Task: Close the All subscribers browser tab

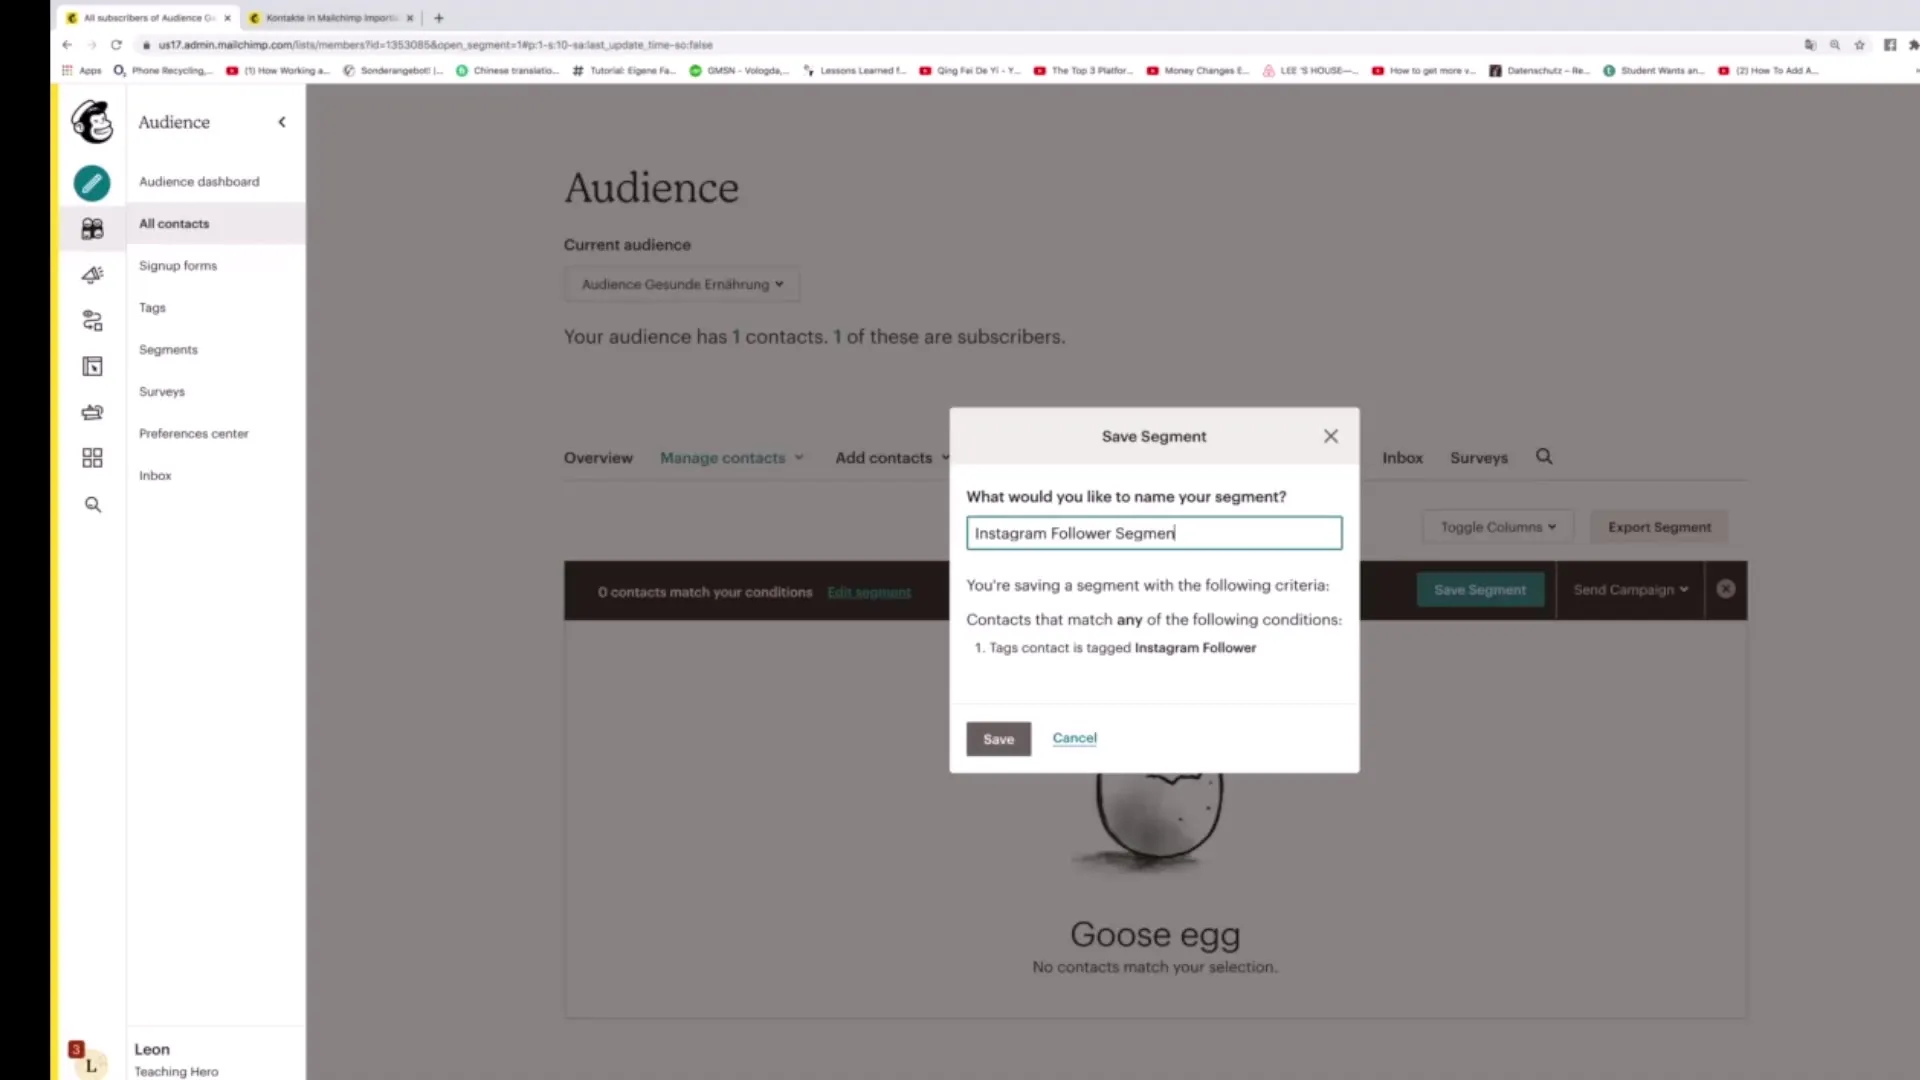Action: (227, 18)
